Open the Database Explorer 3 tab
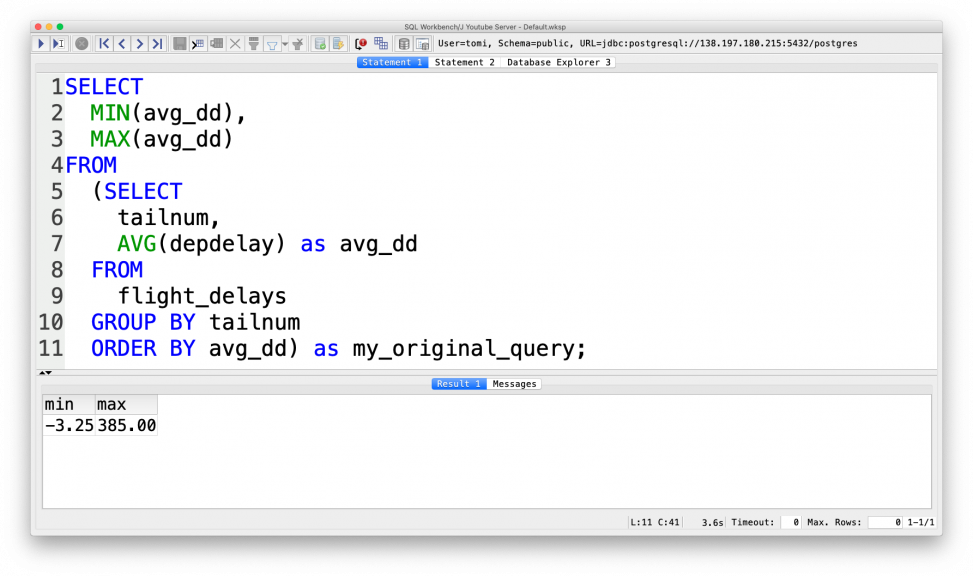This screenshot has height=576, width=973. (x=558, y=61)
